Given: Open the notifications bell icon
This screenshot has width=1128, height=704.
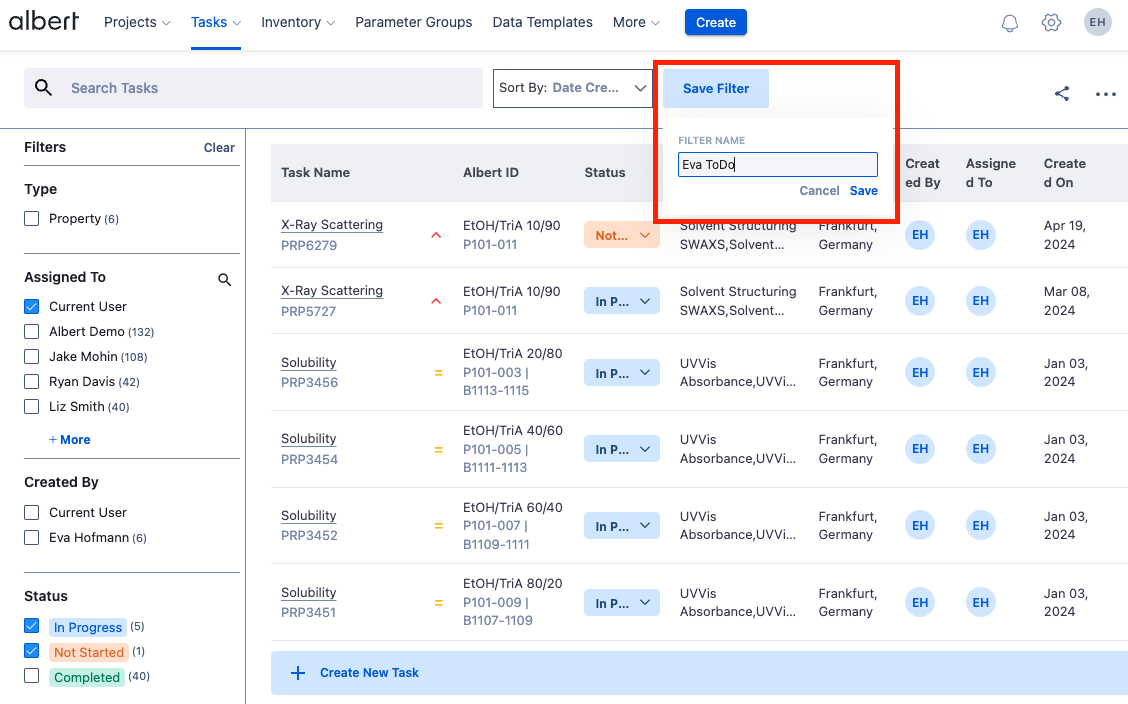Looking at the screenshot, I should coord(1010,23).
